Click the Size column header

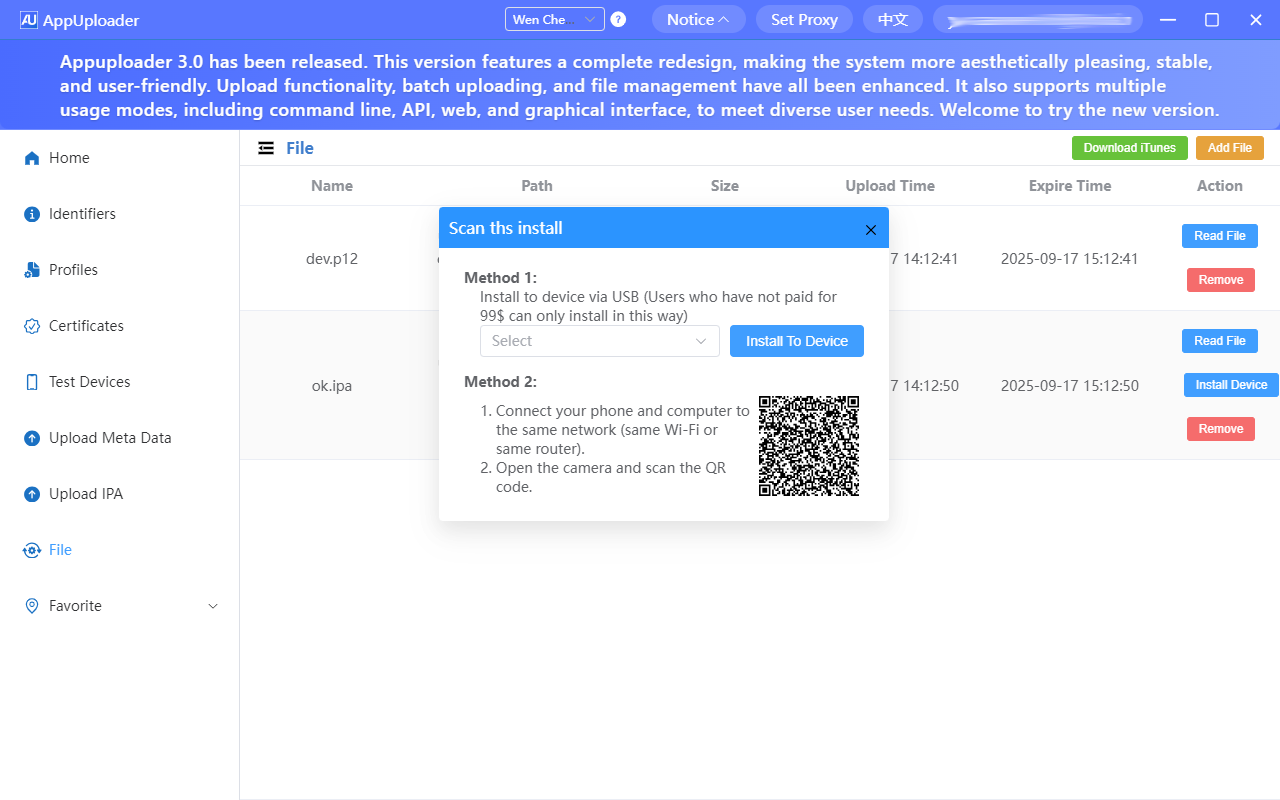point(725,186)
